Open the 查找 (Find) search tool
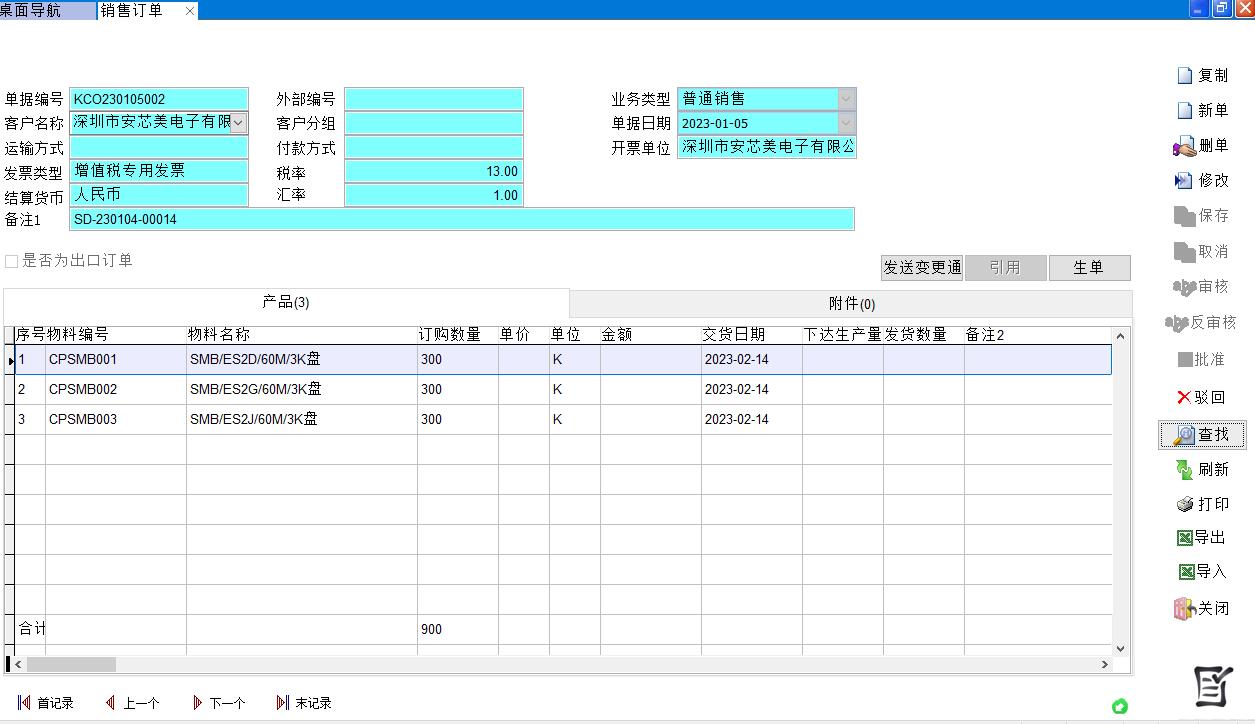The width and height of the screenshot is (1255, 724). [1202, 435]
